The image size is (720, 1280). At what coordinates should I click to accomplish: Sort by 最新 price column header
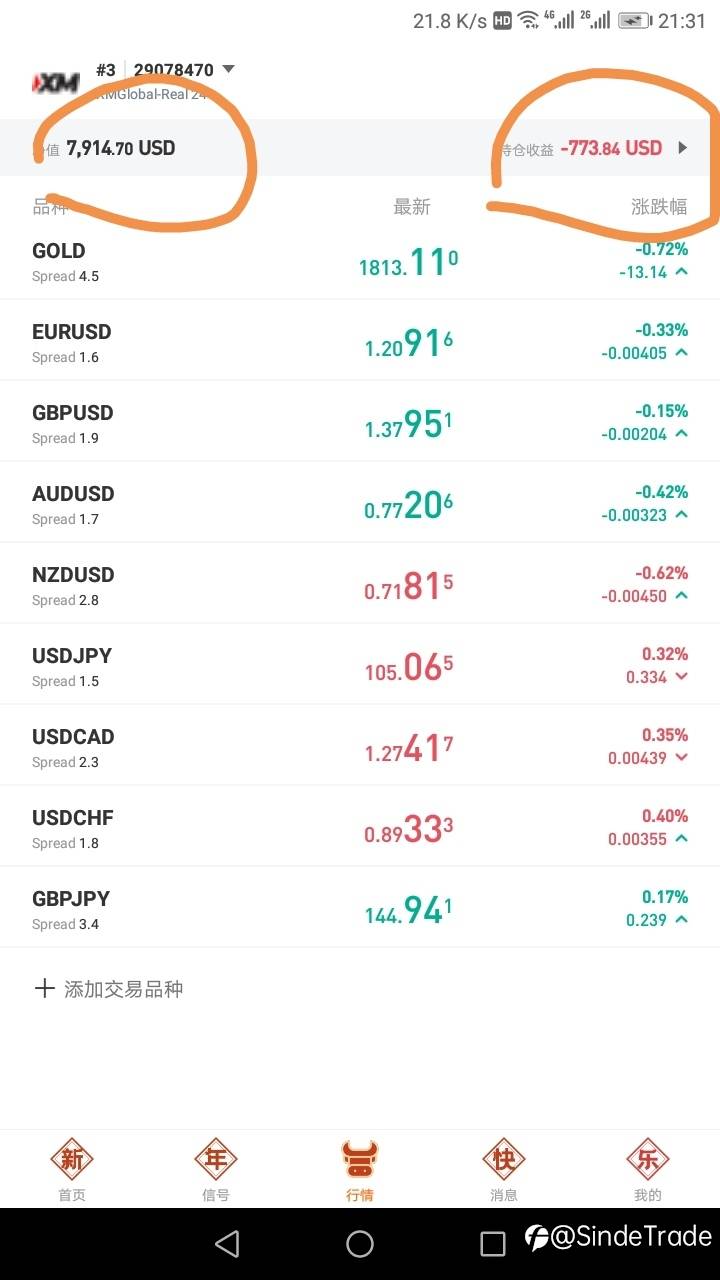point(411,207)
